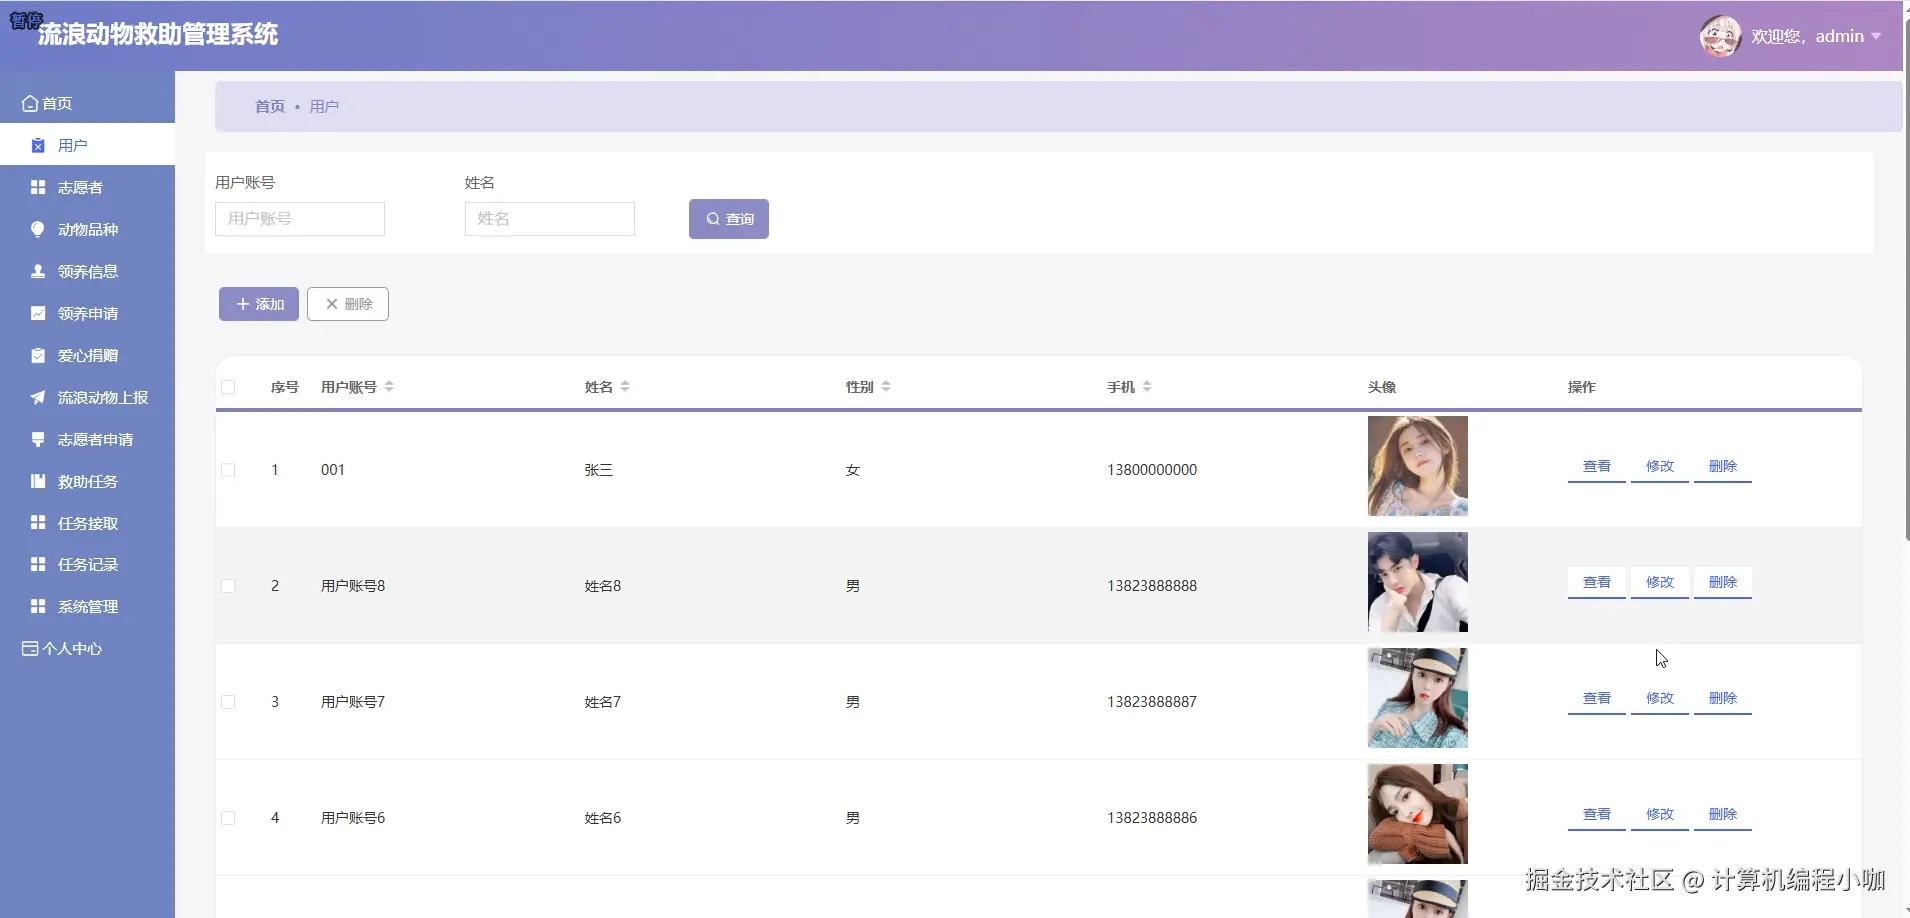Click 删除 for 姓名8 row
Image resolution: width=1910 pixels, height=918 pixels.
pyautogui.click(x=1723, y=583)
